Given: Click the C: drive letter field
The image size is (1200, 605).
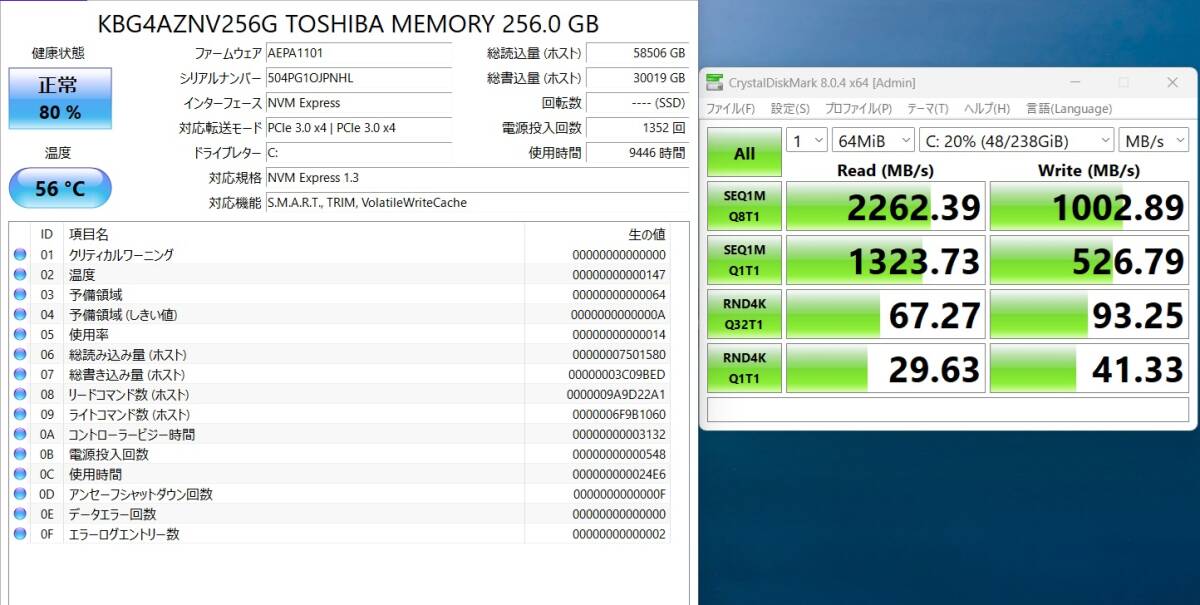Looking at the screenshot, I should point(358,153).
